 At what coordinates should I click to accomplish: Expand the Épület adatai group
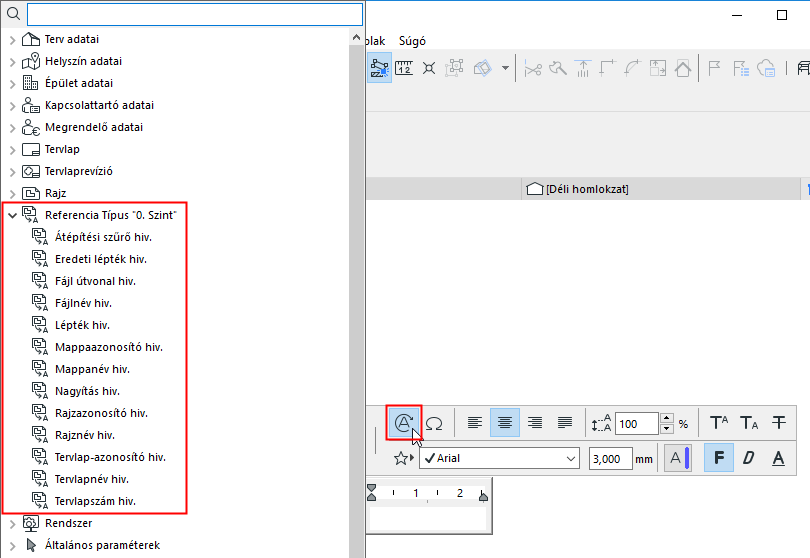tap(12, 84)
